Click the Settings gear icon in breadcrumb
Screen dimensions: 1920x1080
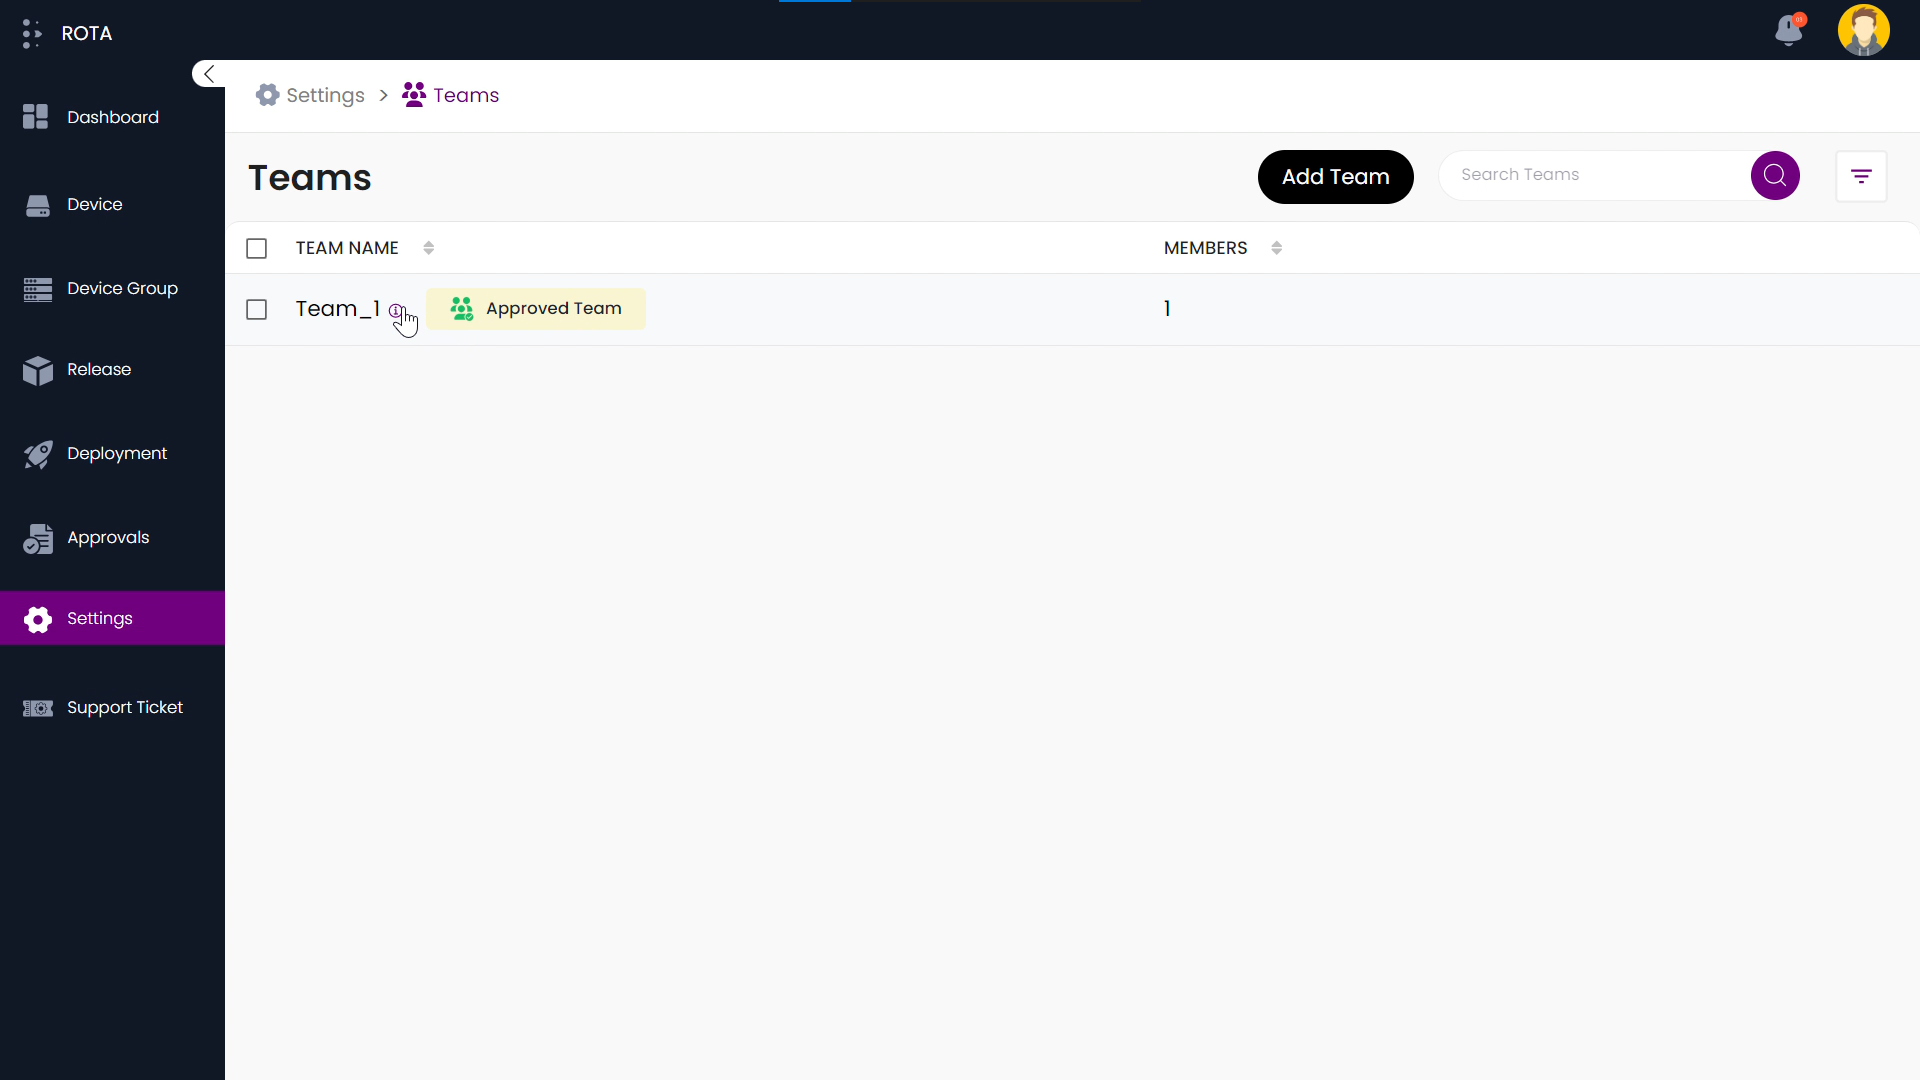pyautogui.click(x=269, y=95)
